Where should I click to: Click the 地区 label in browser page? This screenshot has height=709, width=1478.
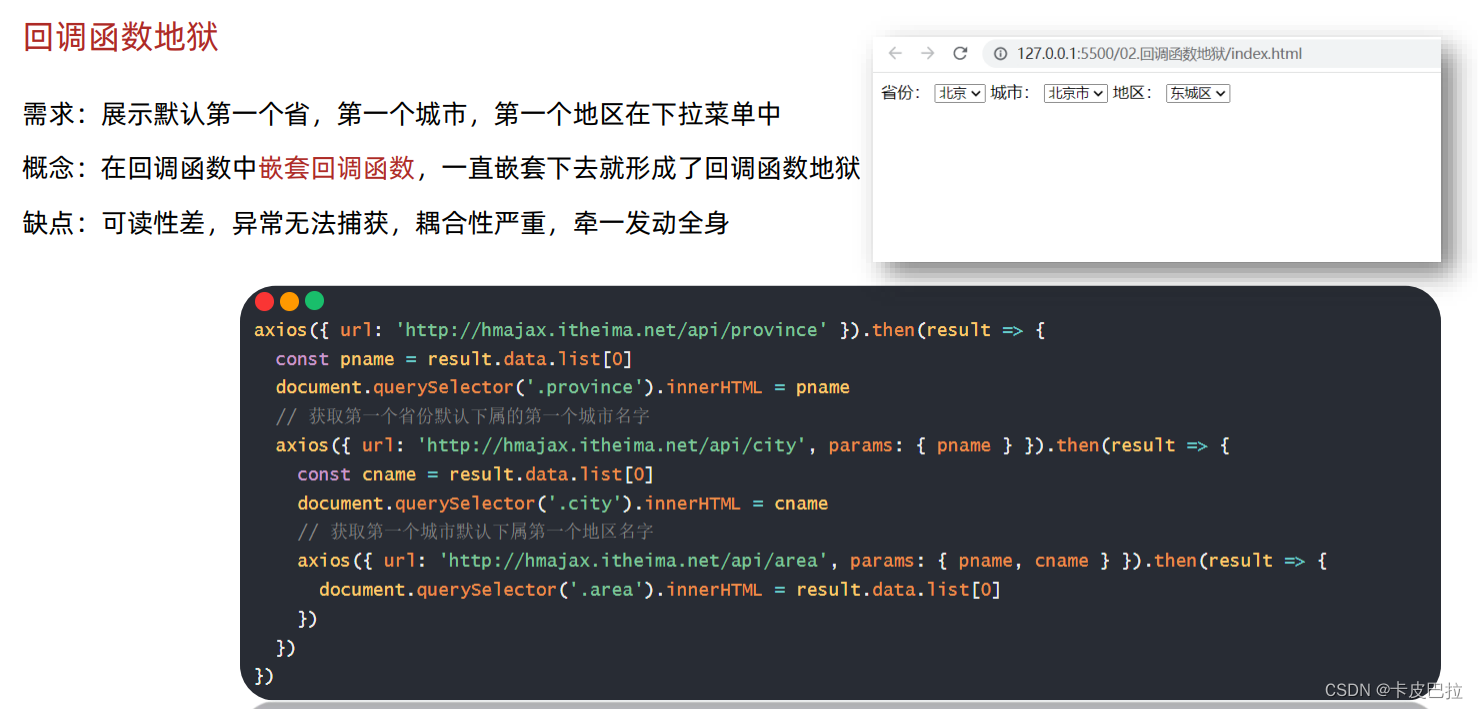pyautogui.click(x=1133, y=93)
